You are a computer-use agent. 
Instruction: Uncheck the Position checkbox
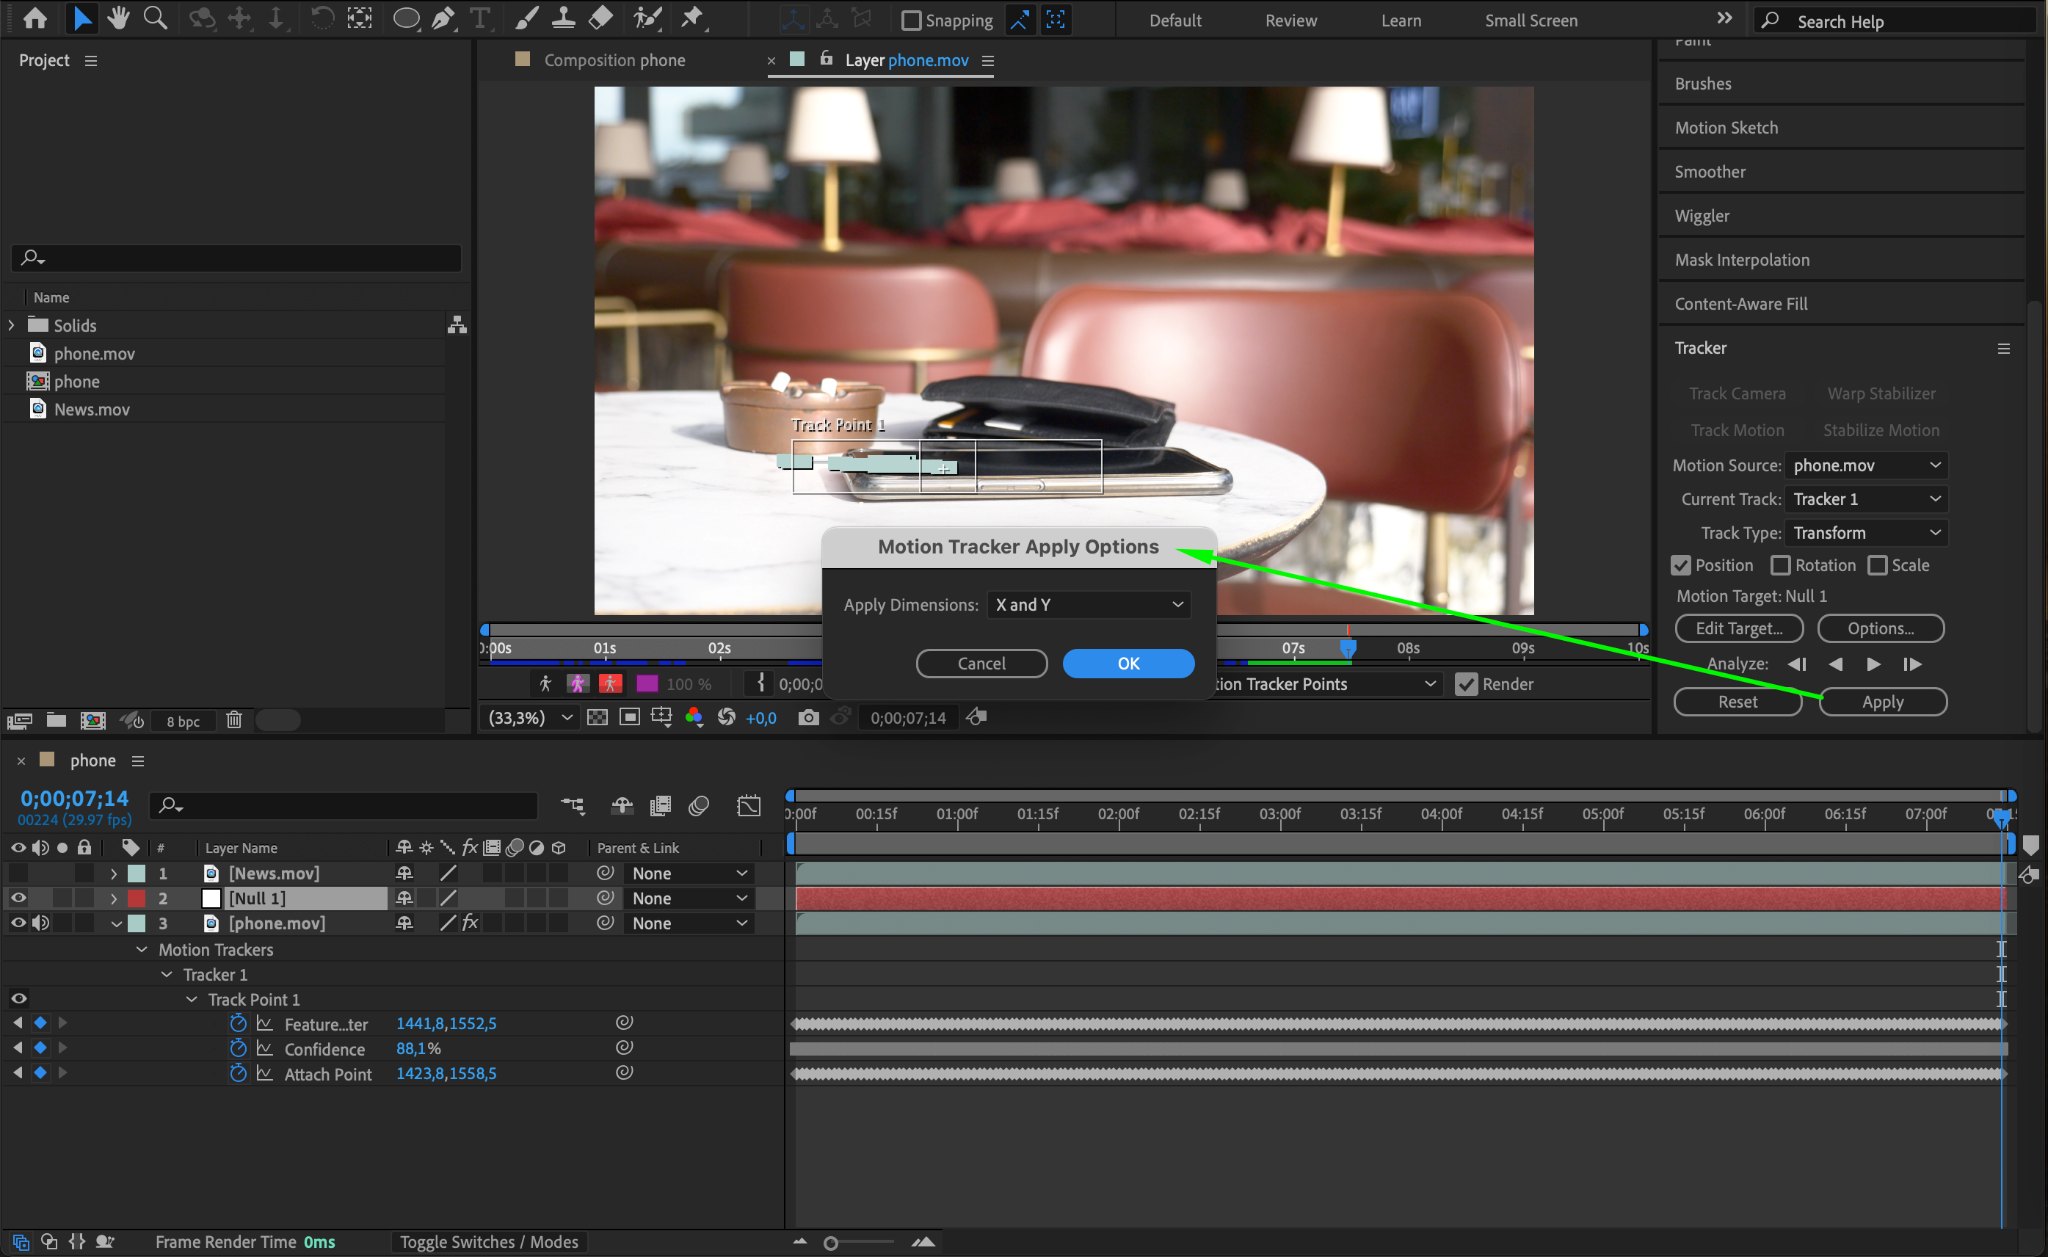click(x=1681, y=566)
